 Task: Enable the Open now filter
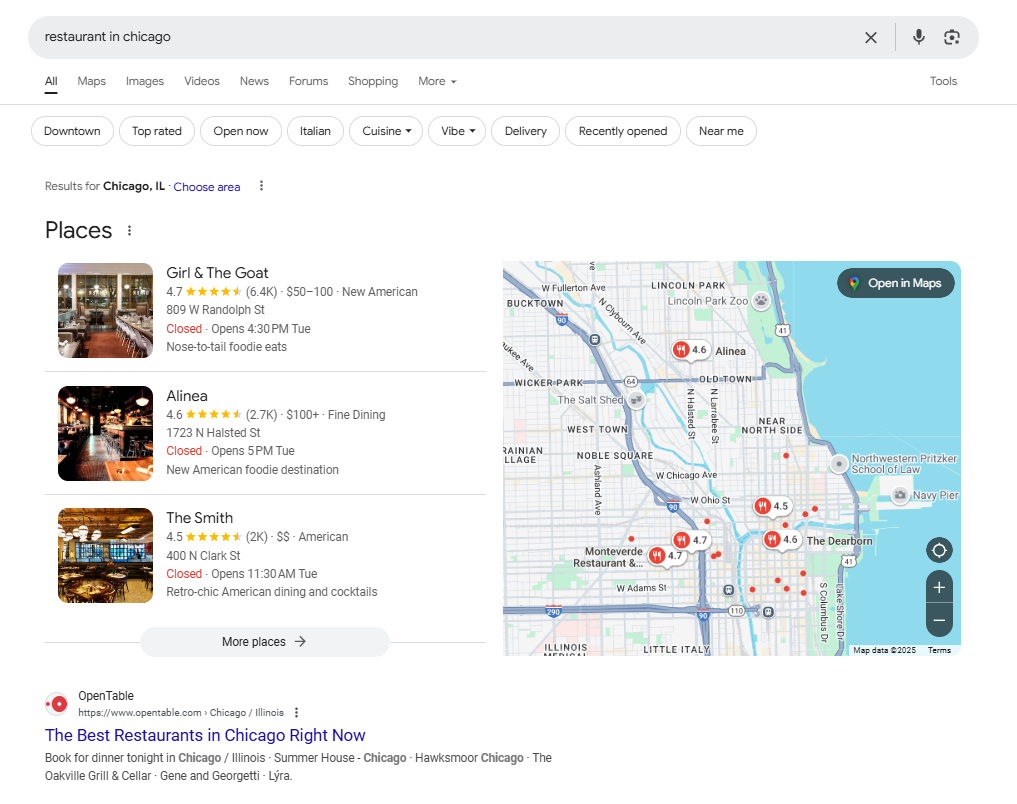240,131
